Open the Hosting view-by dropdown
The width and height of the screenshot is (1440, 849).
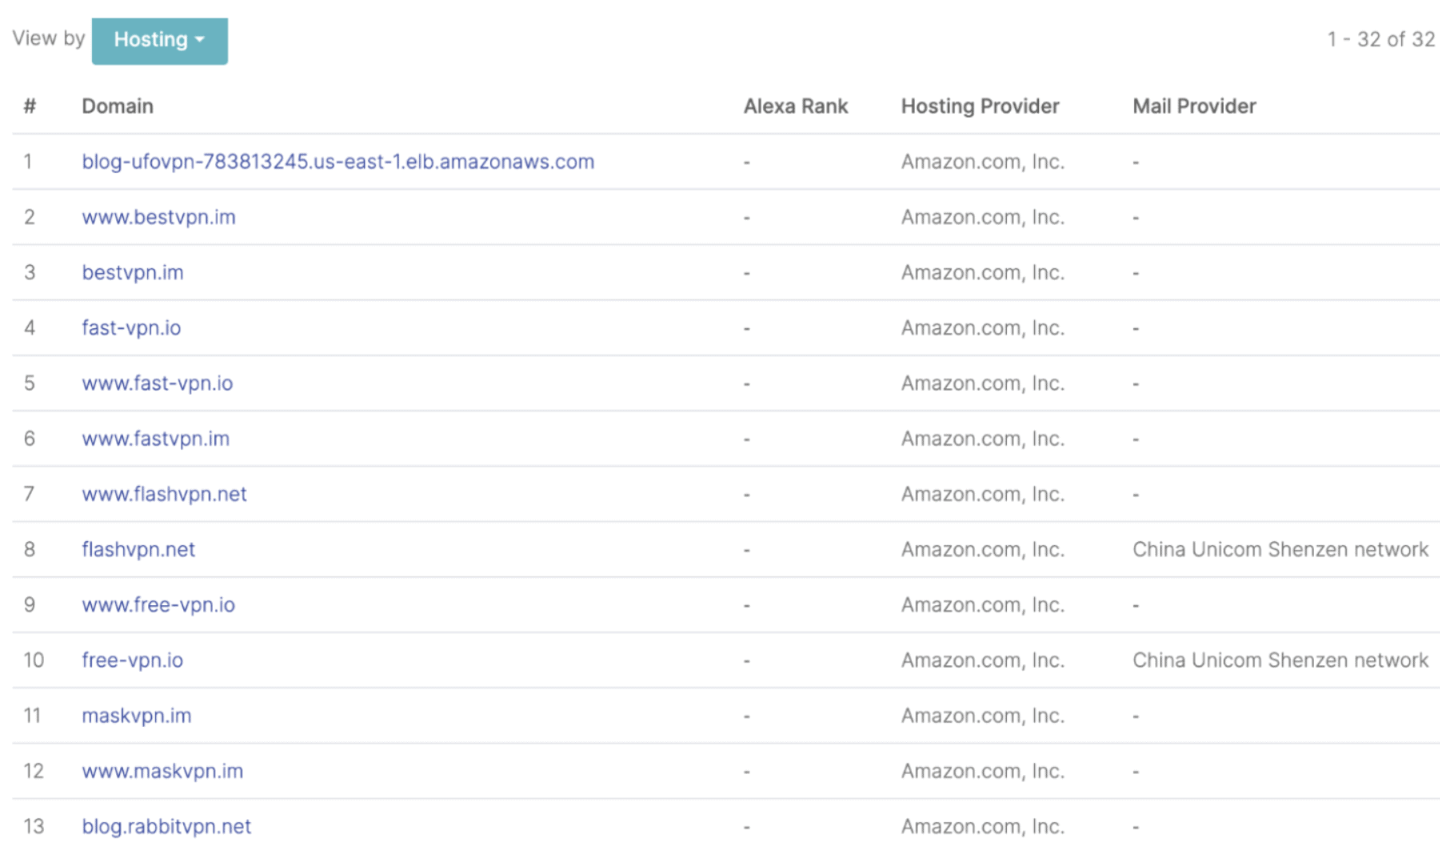tap(160, 41)
